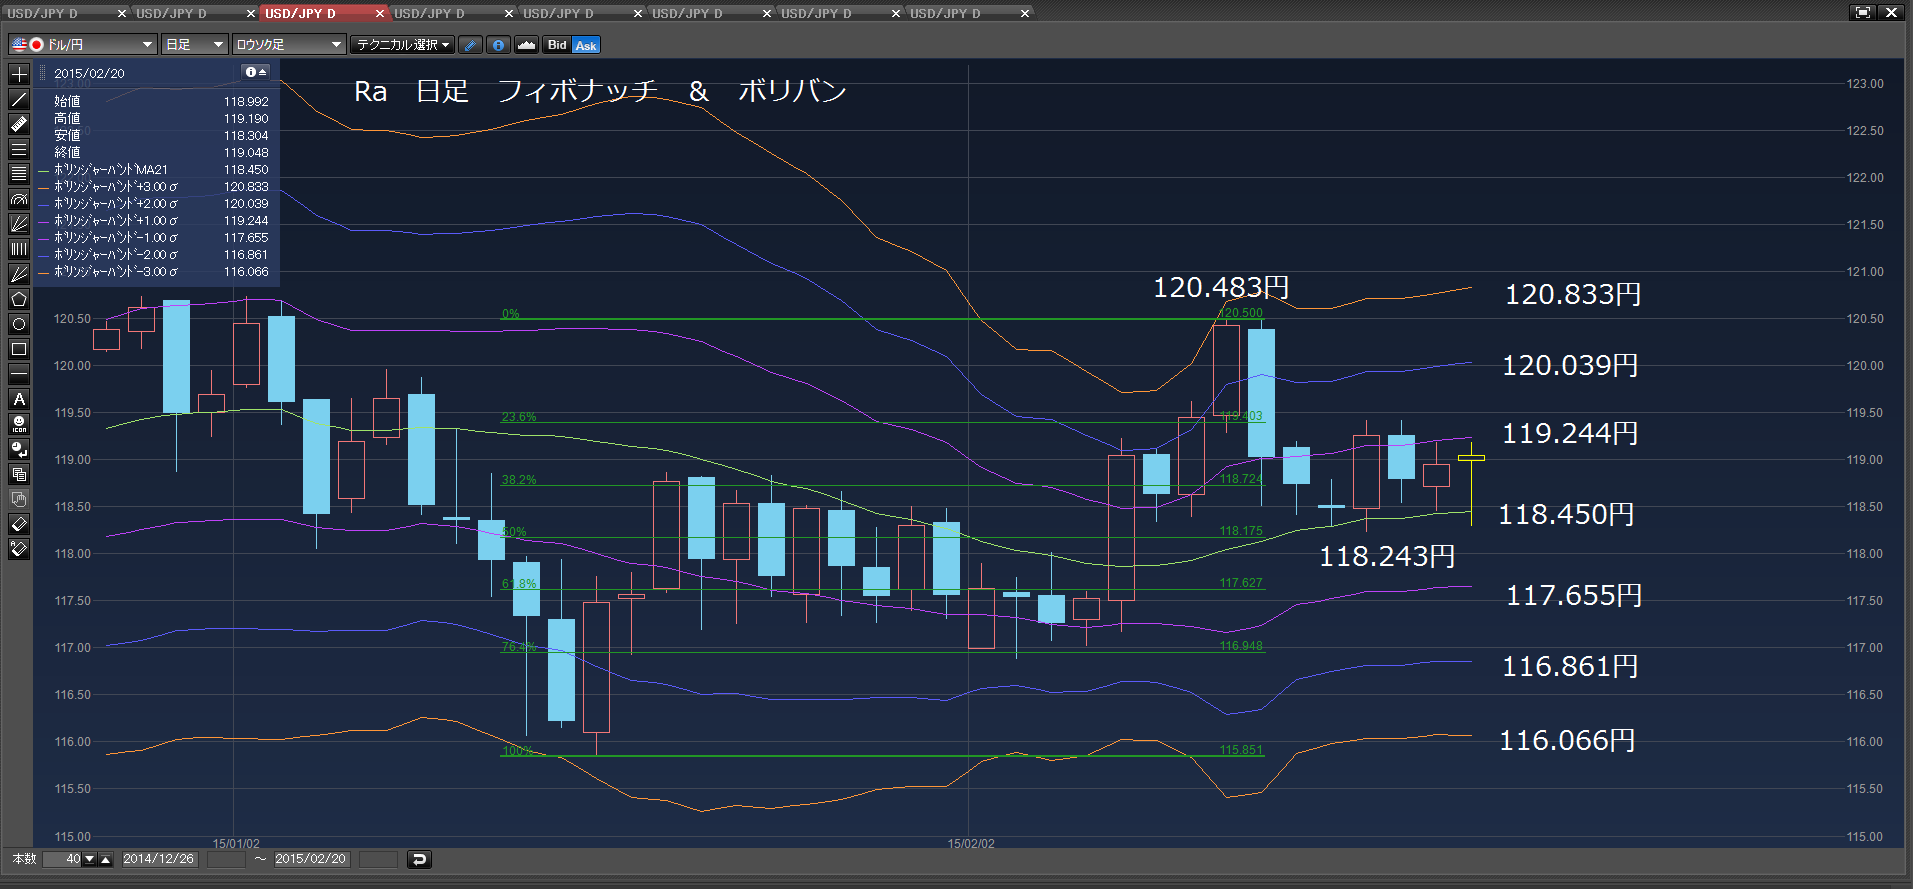Select the eraser tool in sidebar
This screenshot has height=889, width=1913.
[19, 524]
